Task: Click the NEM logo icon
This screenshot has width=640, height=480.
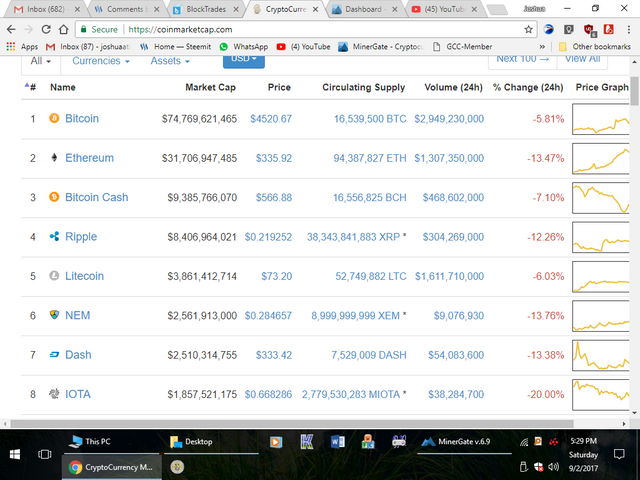Action: (54, 315)
